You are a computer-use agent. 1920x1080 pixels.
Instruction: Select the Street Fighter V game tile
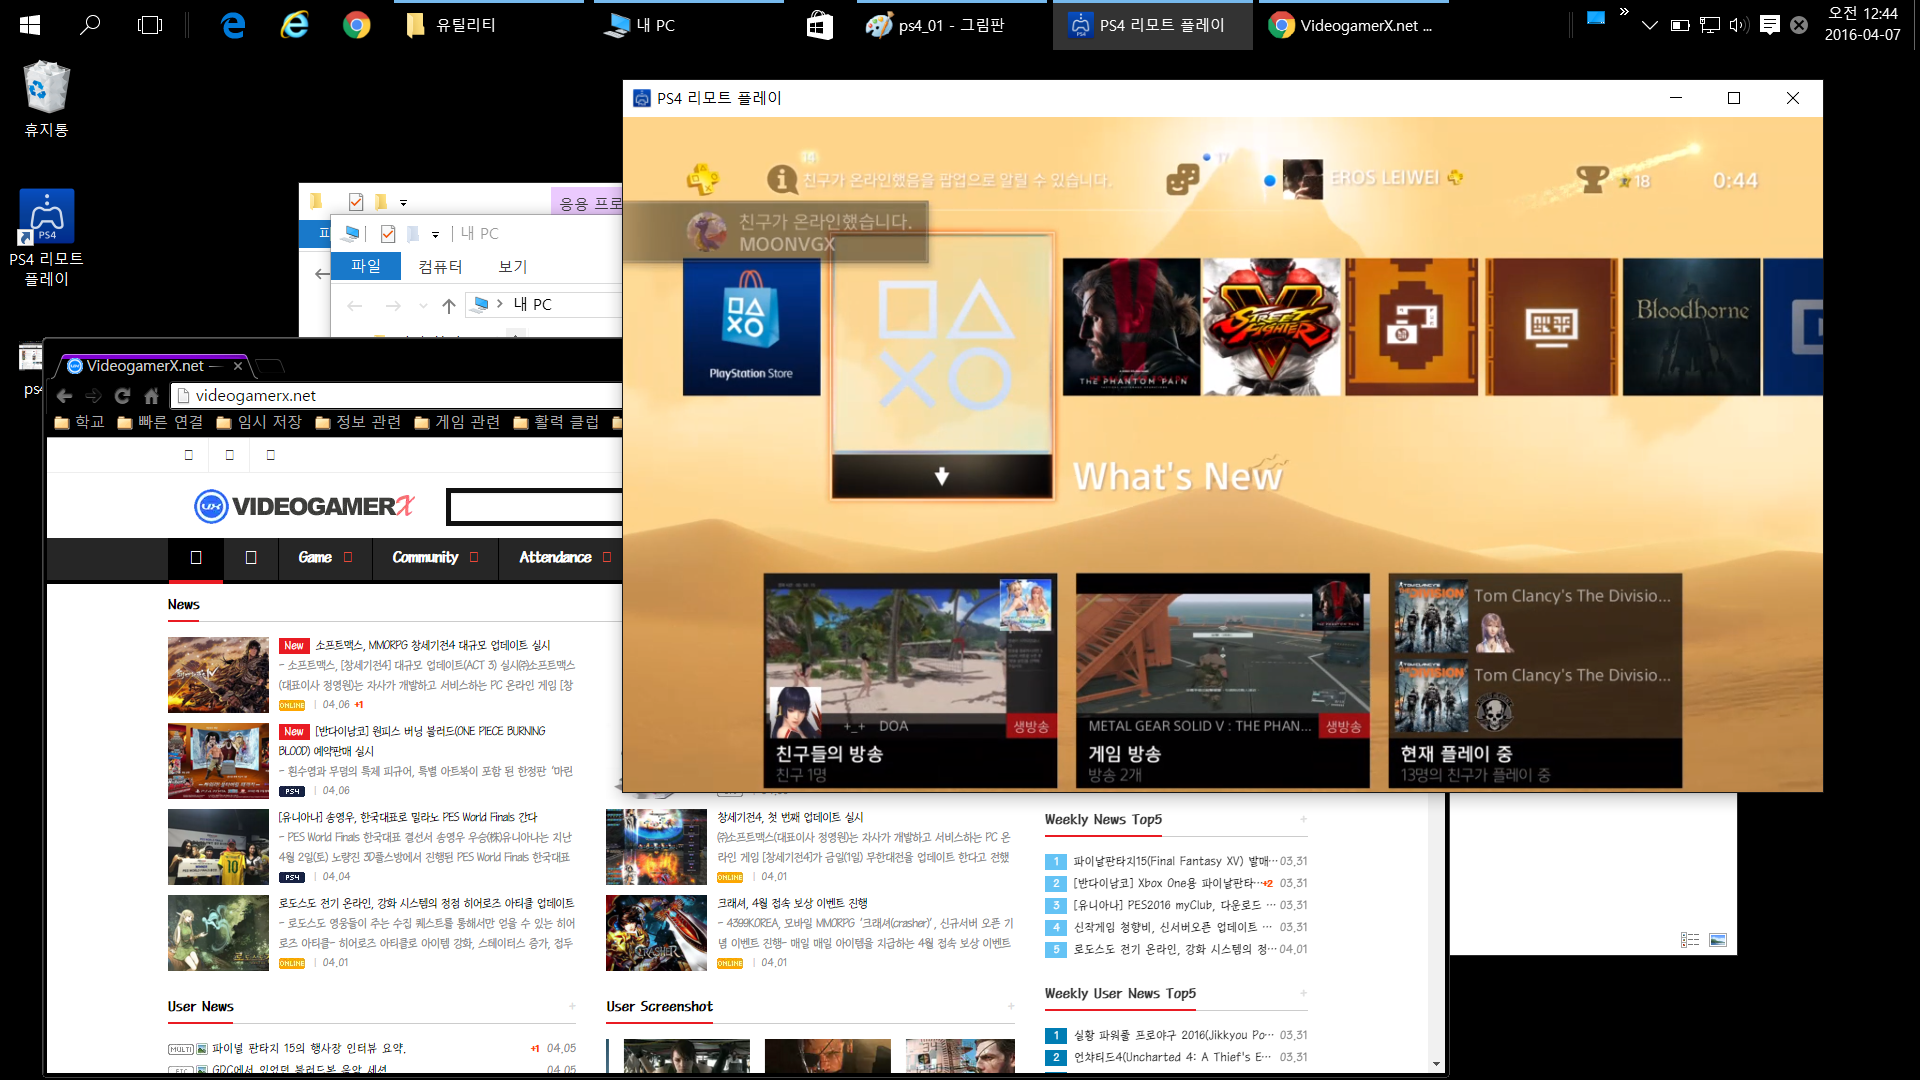1271,327
